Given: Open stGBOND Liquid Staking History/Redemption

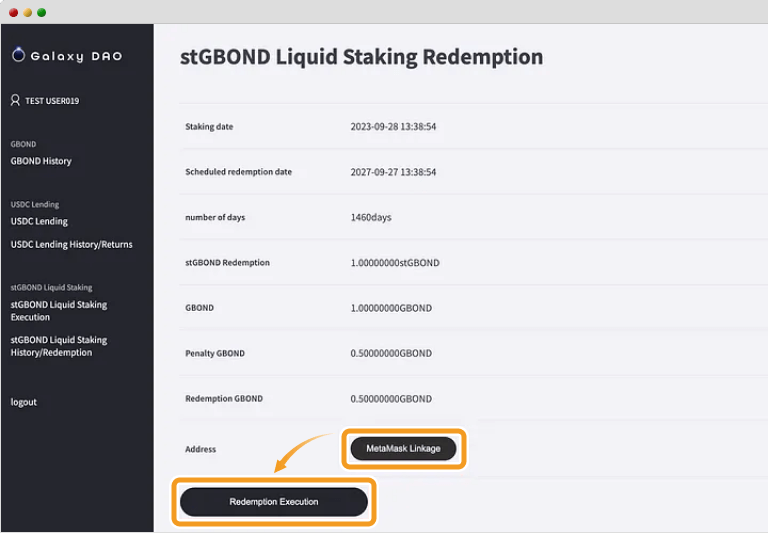Looking at the screenshot, I should 59,346.
